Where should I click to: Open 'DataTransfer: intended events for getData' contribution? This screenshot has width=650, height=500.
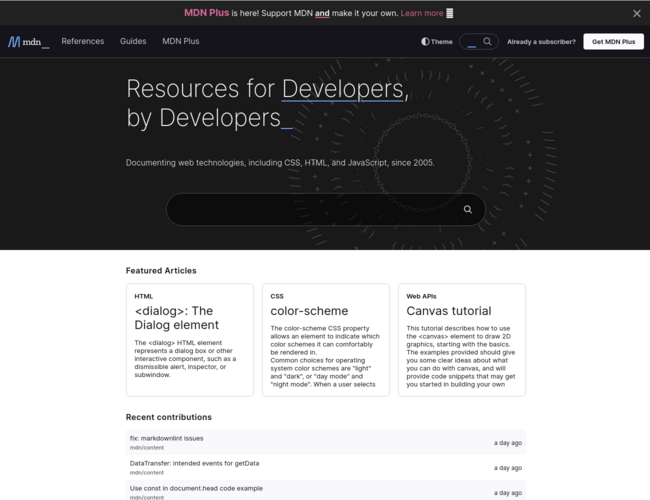(194, 463)
